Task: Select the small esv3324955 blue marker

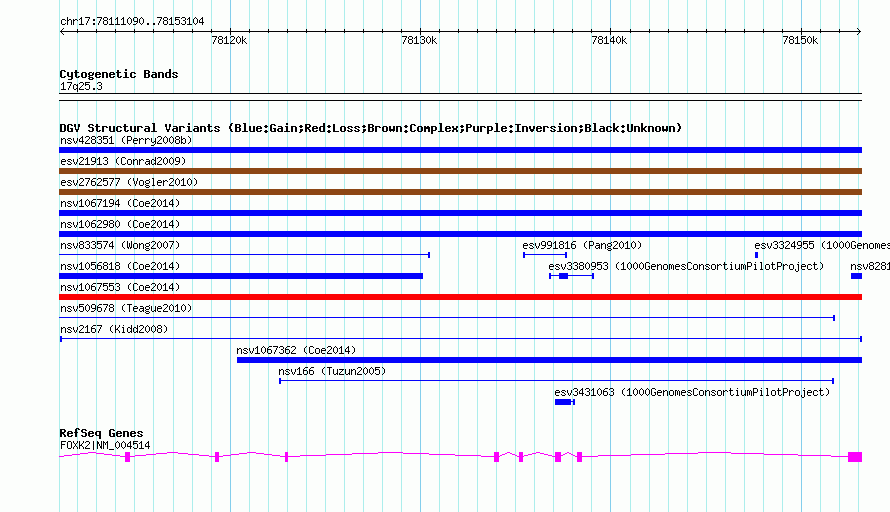Action: [x=756, y=255]
